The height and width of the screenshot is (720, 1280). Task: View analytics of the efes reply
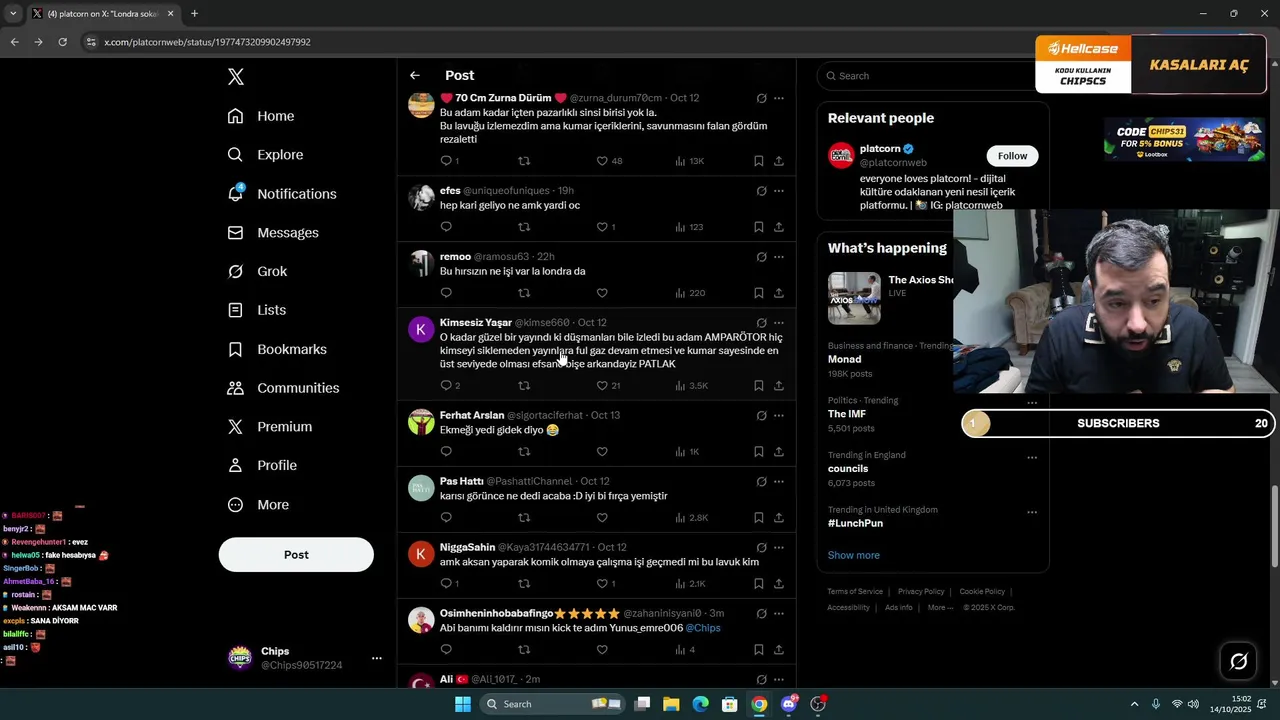point(690,227)
